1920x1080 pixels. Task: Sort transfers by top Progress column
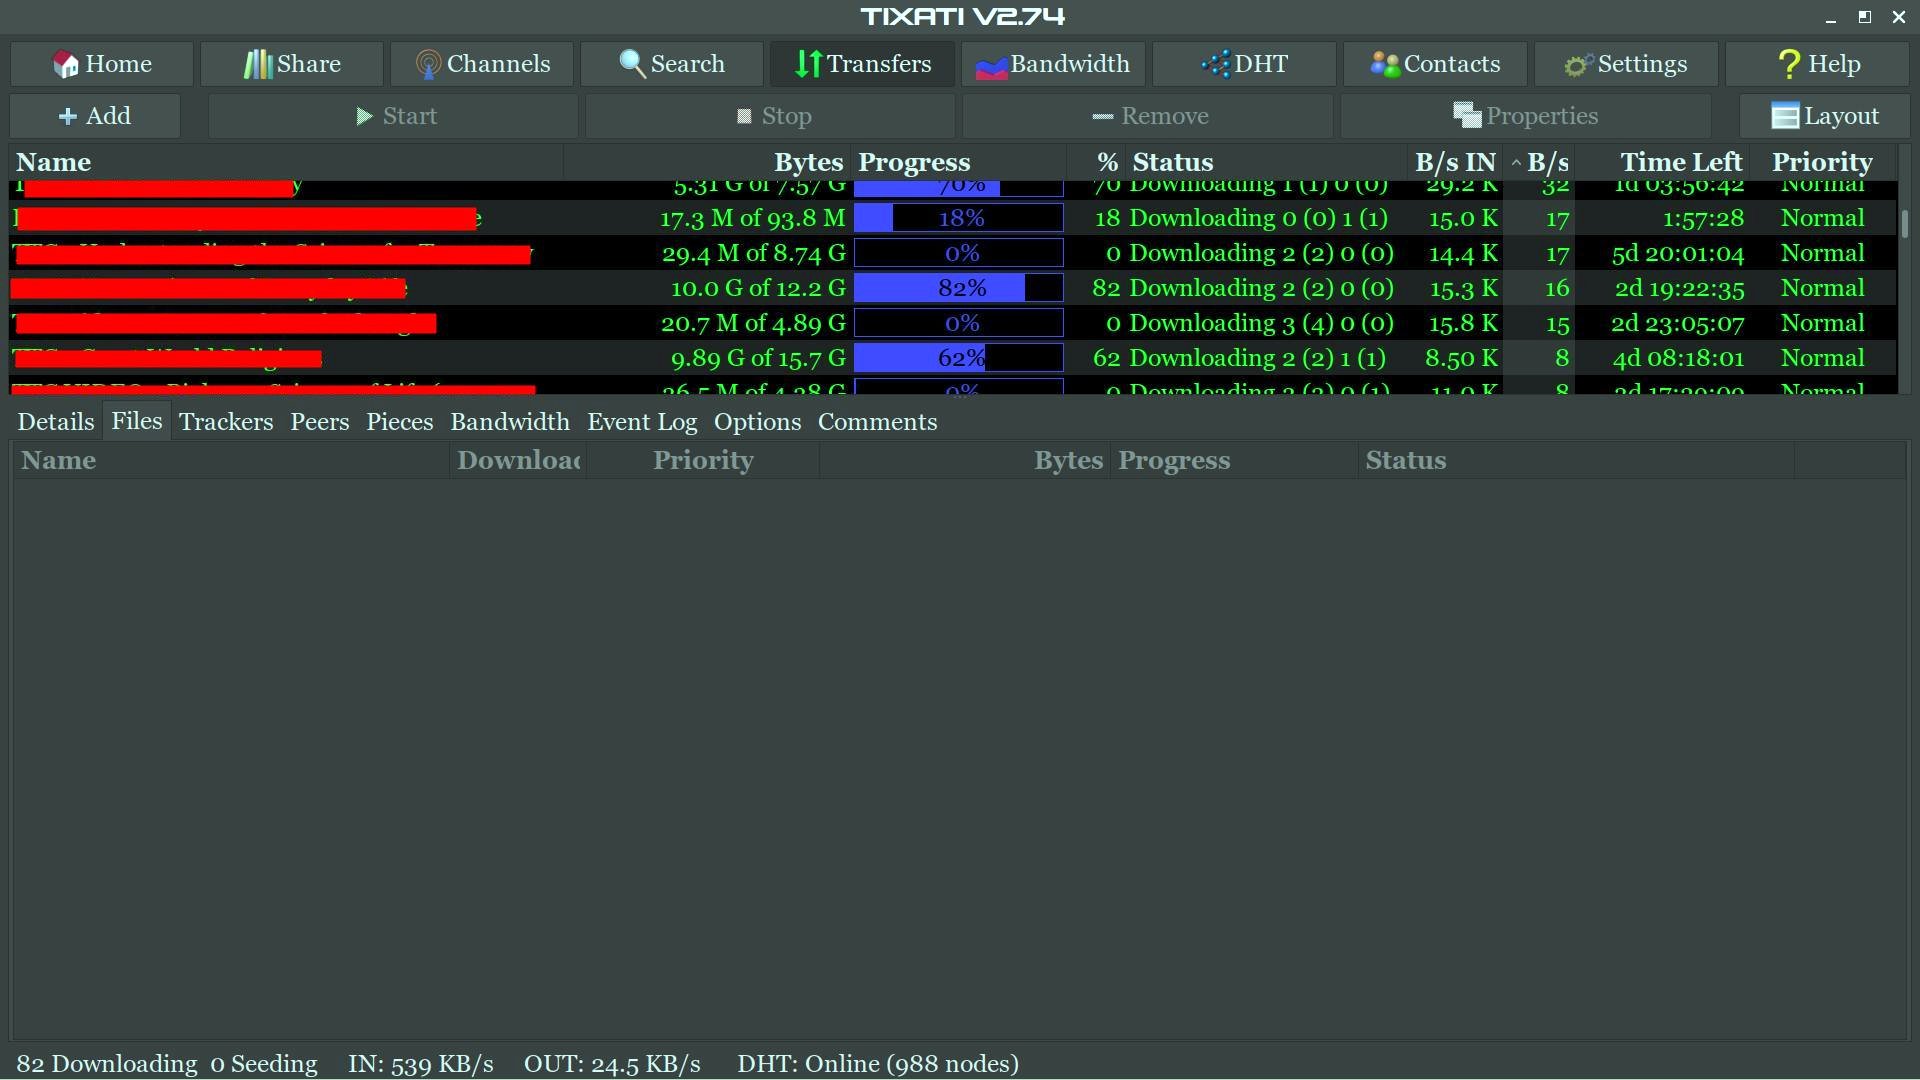pos(958,162)
